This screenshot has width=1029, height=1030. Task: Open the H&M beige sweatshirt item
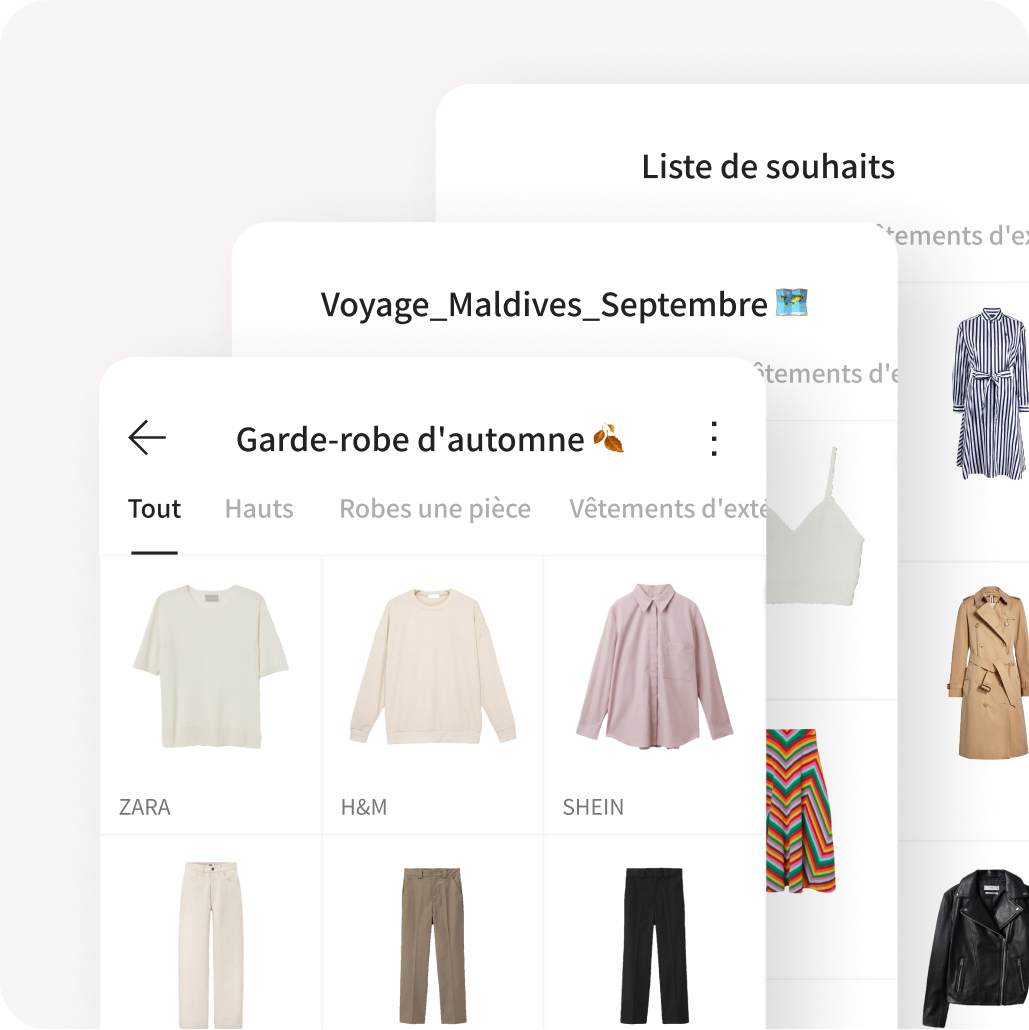(x=433, y=695)
